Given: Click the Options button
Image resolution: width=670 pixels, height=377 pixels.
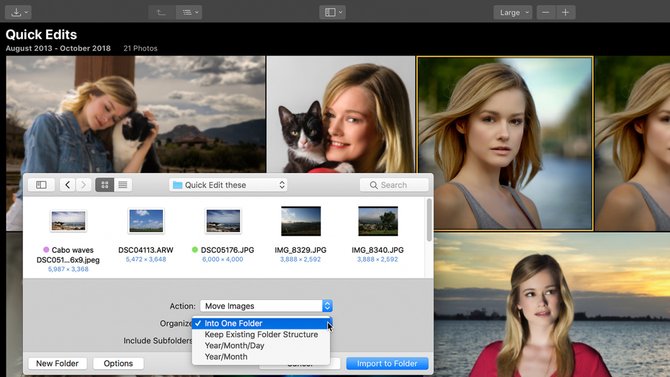Looking at the screenshot, I should click(118, 363).
